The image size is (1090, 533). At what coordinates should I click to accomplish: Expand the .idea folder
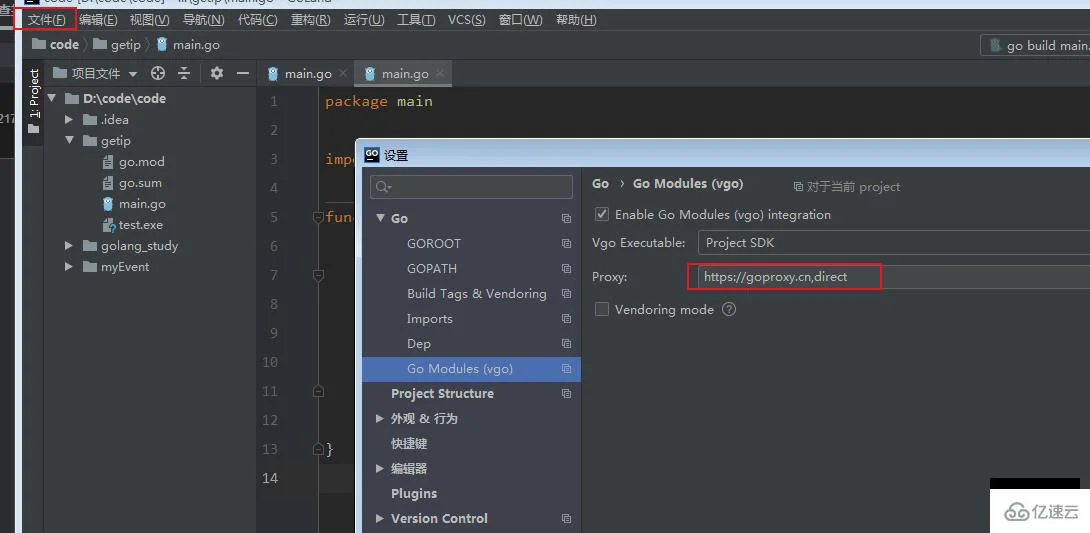[x=69, y=120]
